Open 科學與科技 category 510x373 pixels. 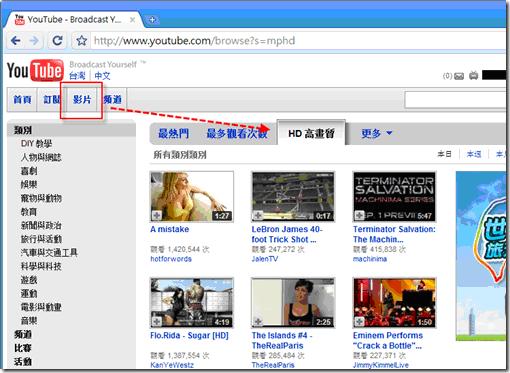pos(41,266)
